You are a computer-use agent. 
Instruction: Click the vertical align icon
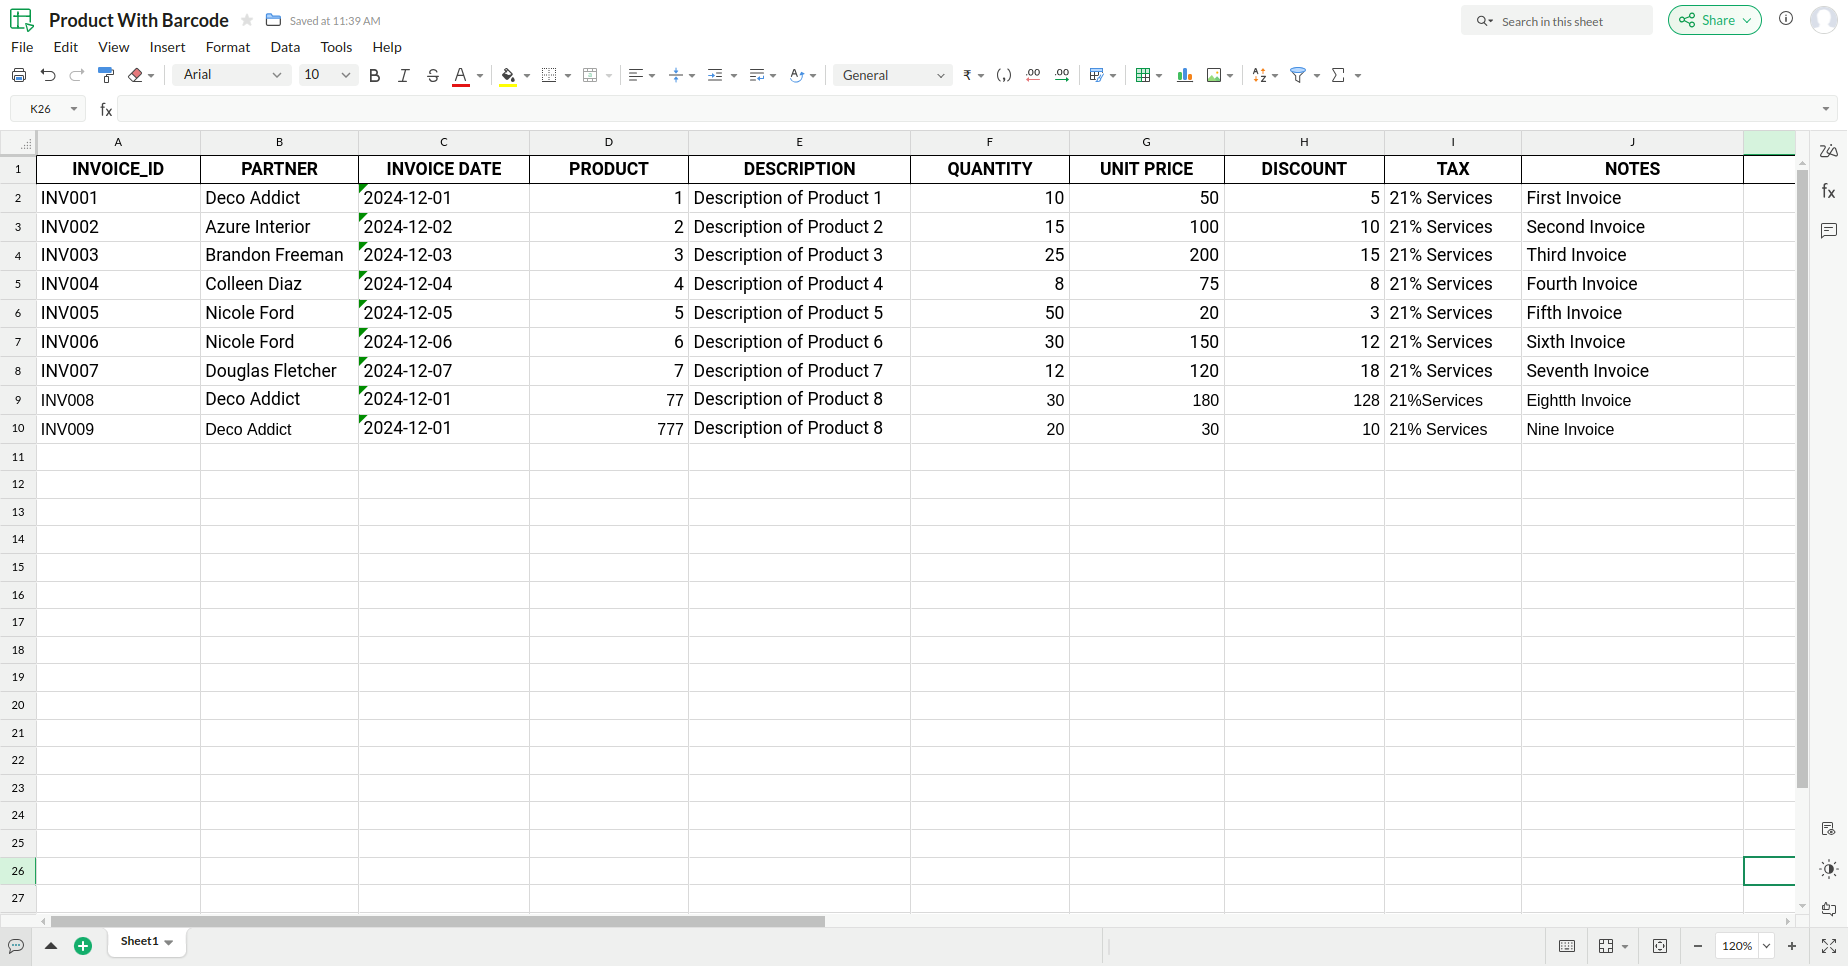pos(676,75)
